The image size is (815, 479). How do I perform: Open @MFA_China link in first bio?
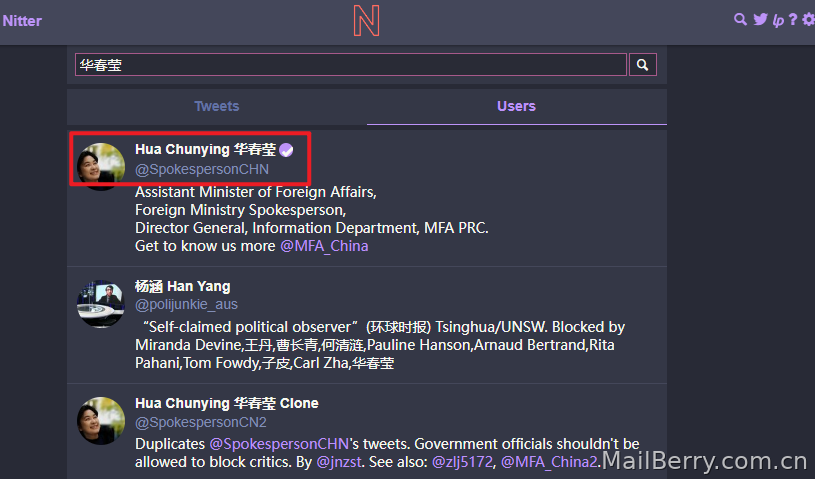(x=324, y=246)
